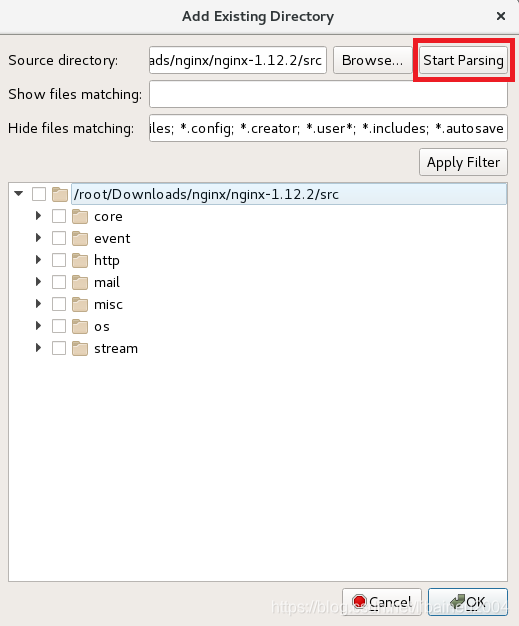Click the stream folder icon

coord(80,348)
